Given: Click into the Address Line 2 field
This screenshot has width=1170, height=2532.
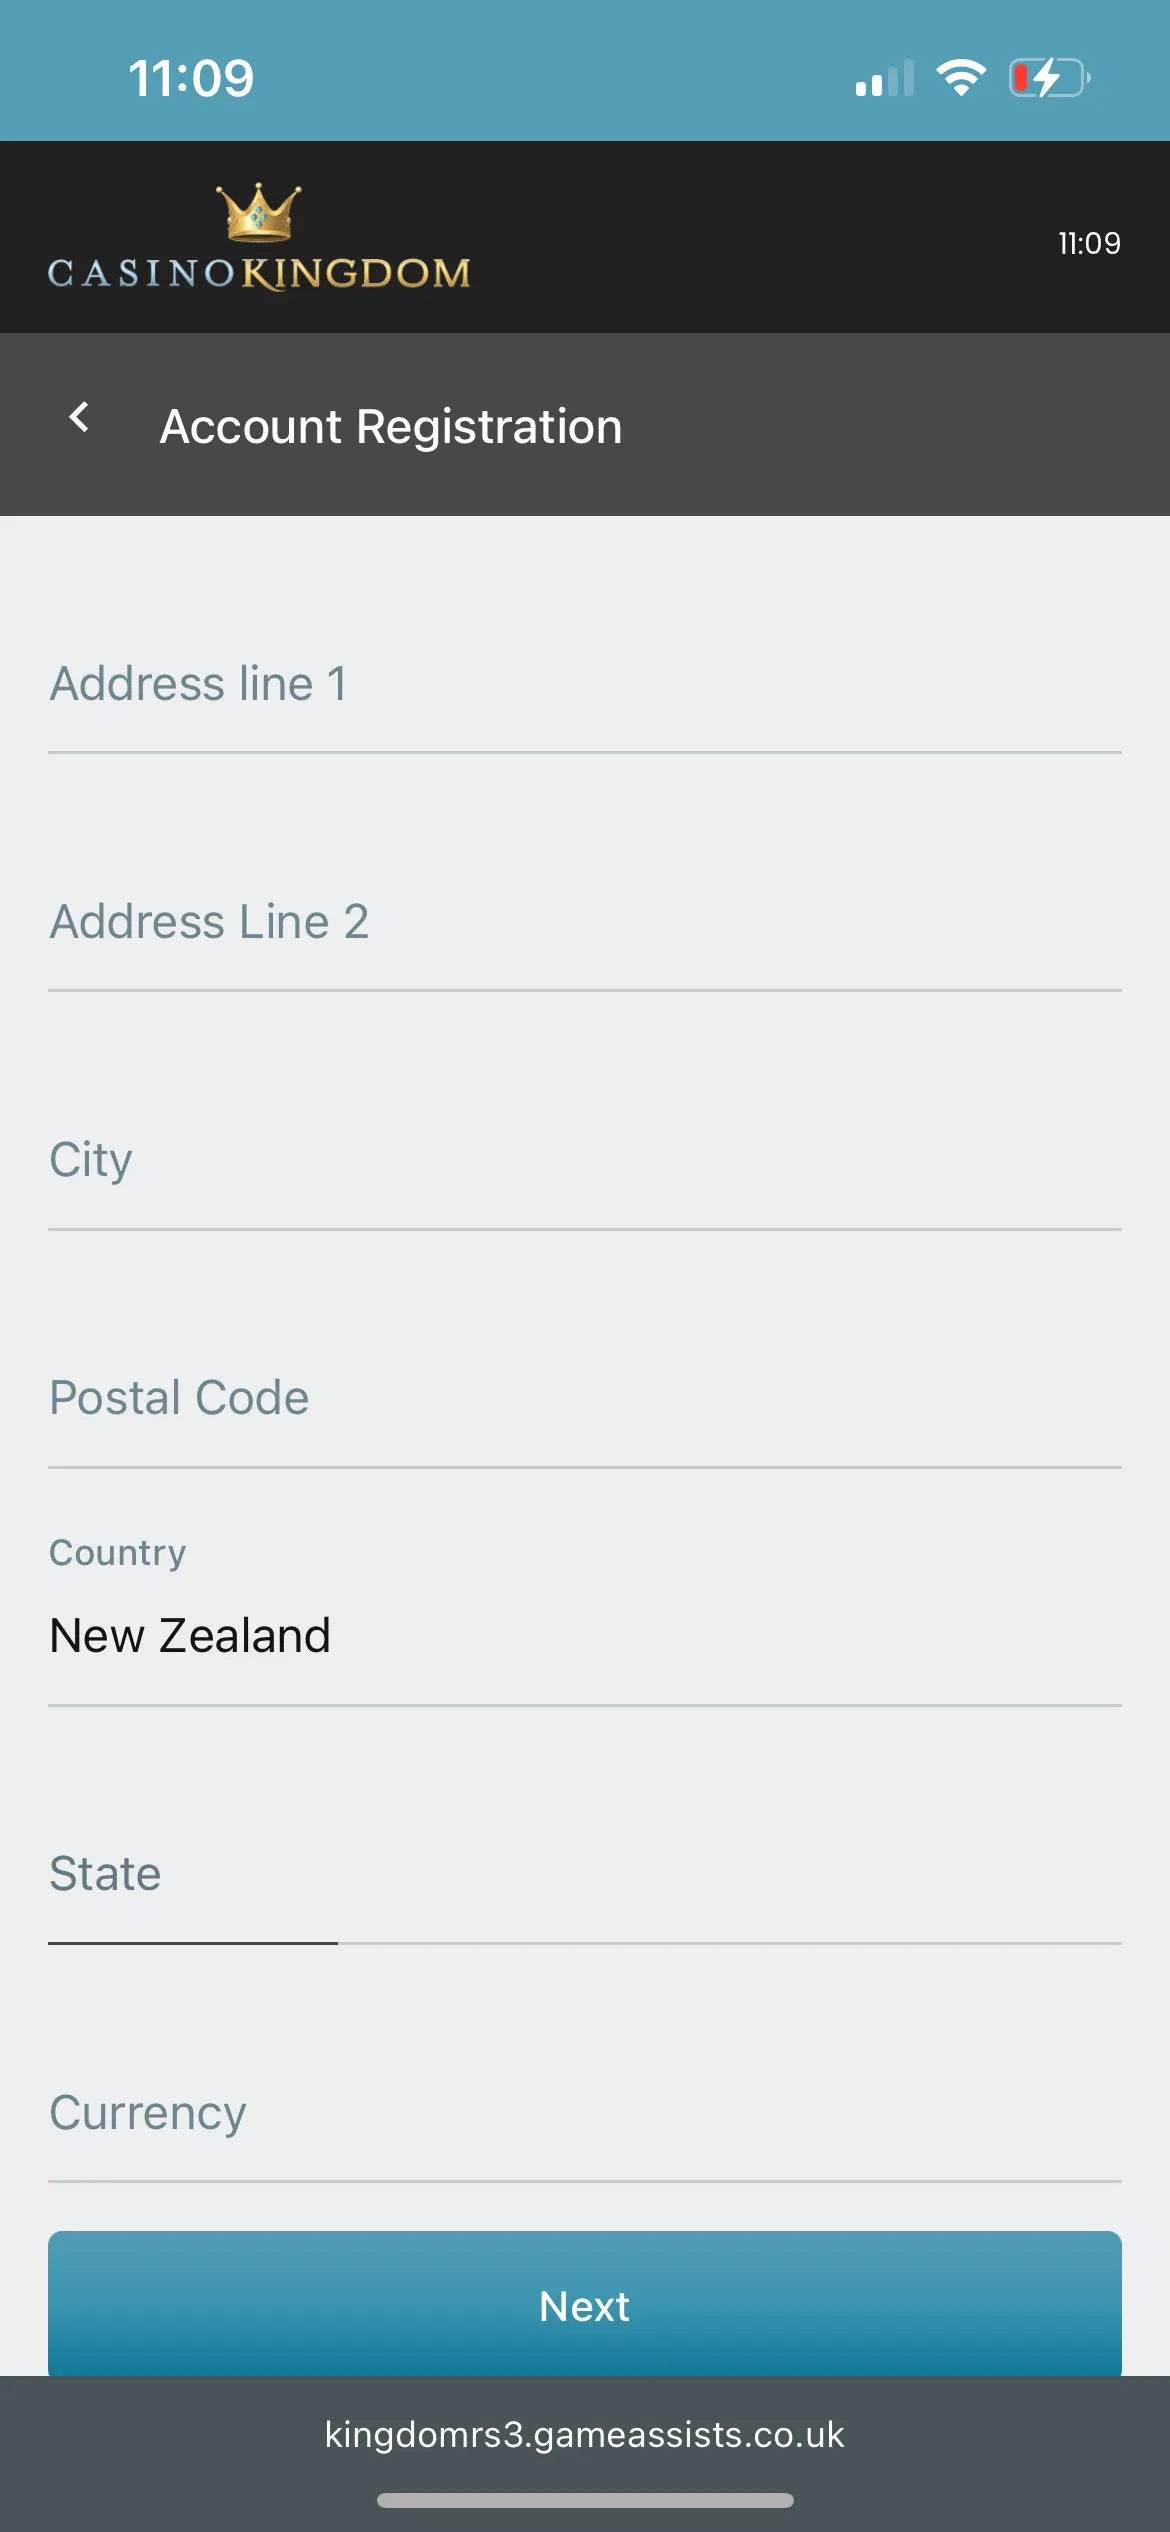Looking at the screenshot, I should click(585, 922).
